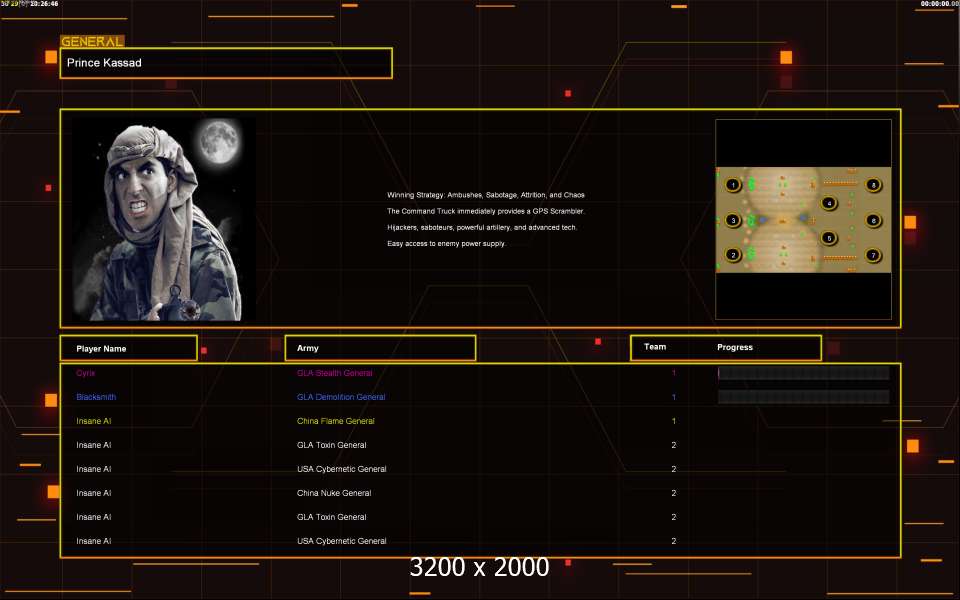The height and width of the screenshot is (600, 960).
Task: Click the Prince Kassad general name field
Action: (225, 63)
